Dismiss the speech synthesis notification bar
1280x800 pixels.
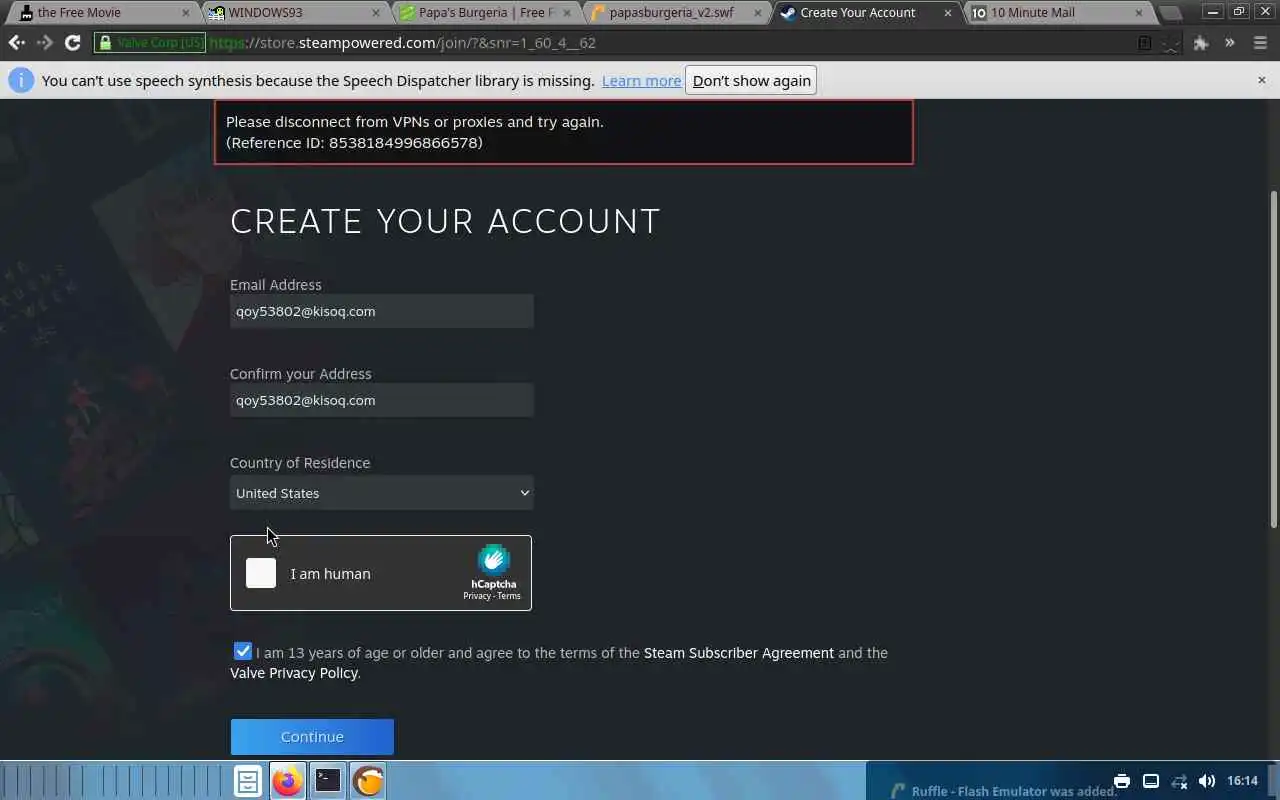pyautogui.click(x=1261, y=80)
